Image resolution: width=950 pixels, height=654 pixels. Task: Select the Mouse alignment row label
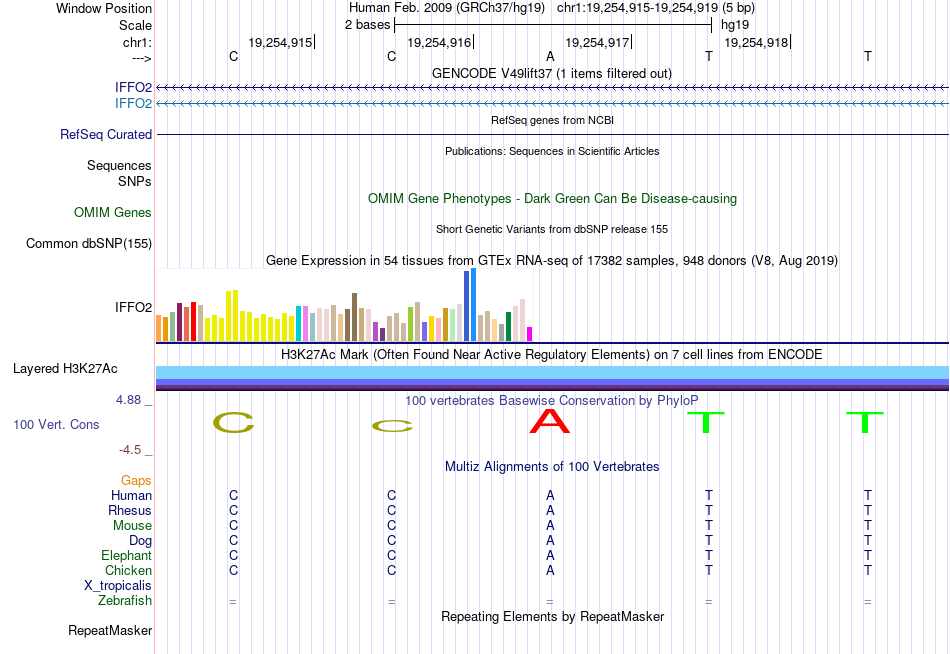[132, 526]
